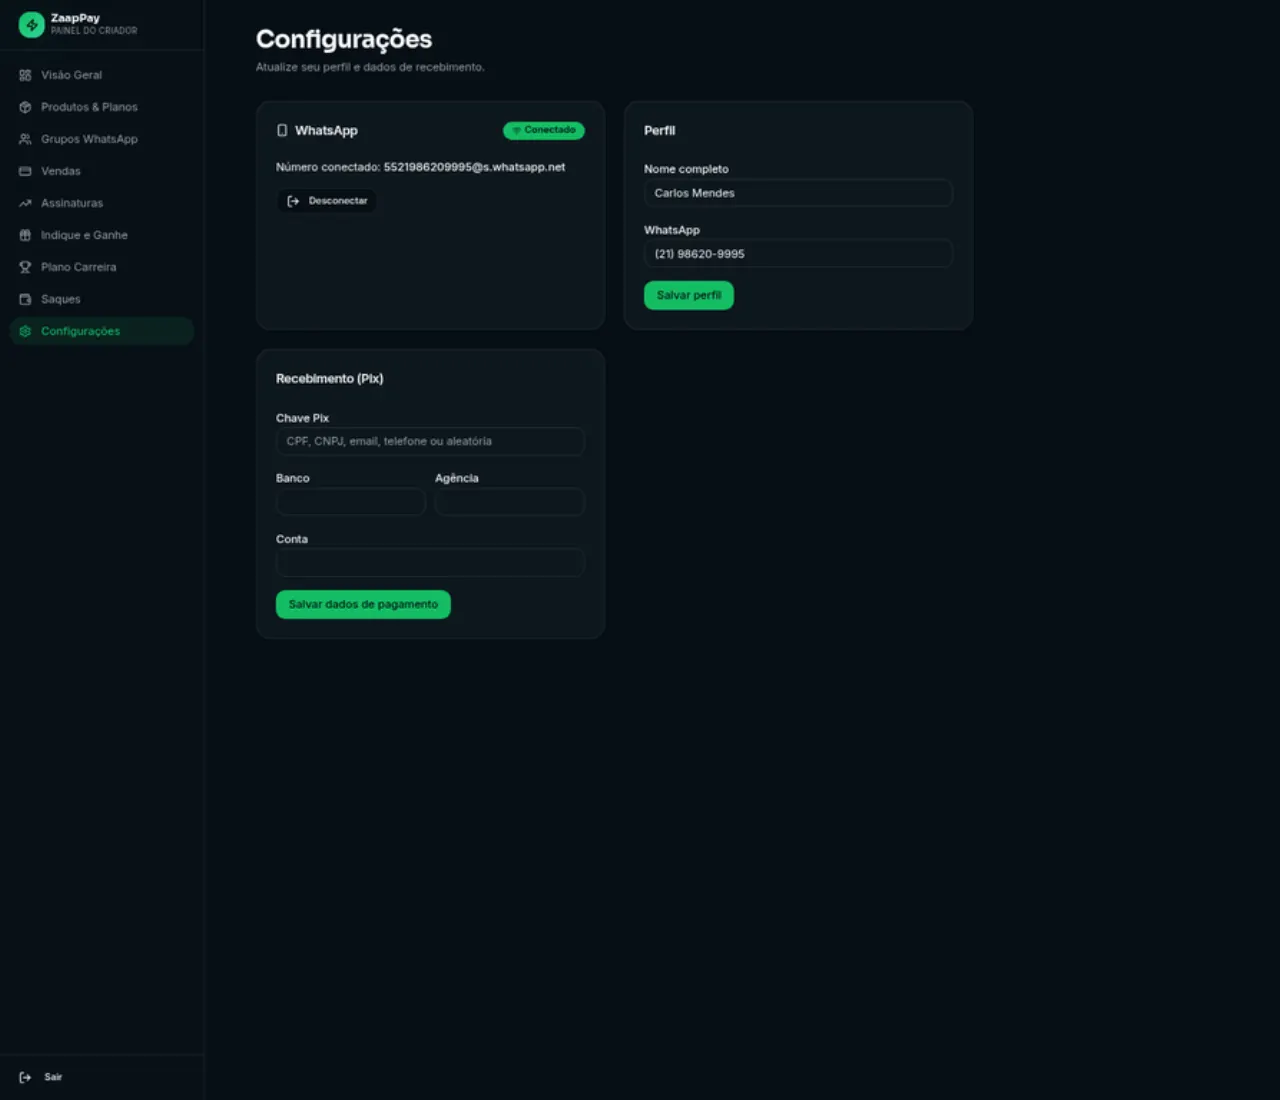Focus the WhatsApp phone number field
Screen dimensions: 1280x1100
tap(798, 254)
